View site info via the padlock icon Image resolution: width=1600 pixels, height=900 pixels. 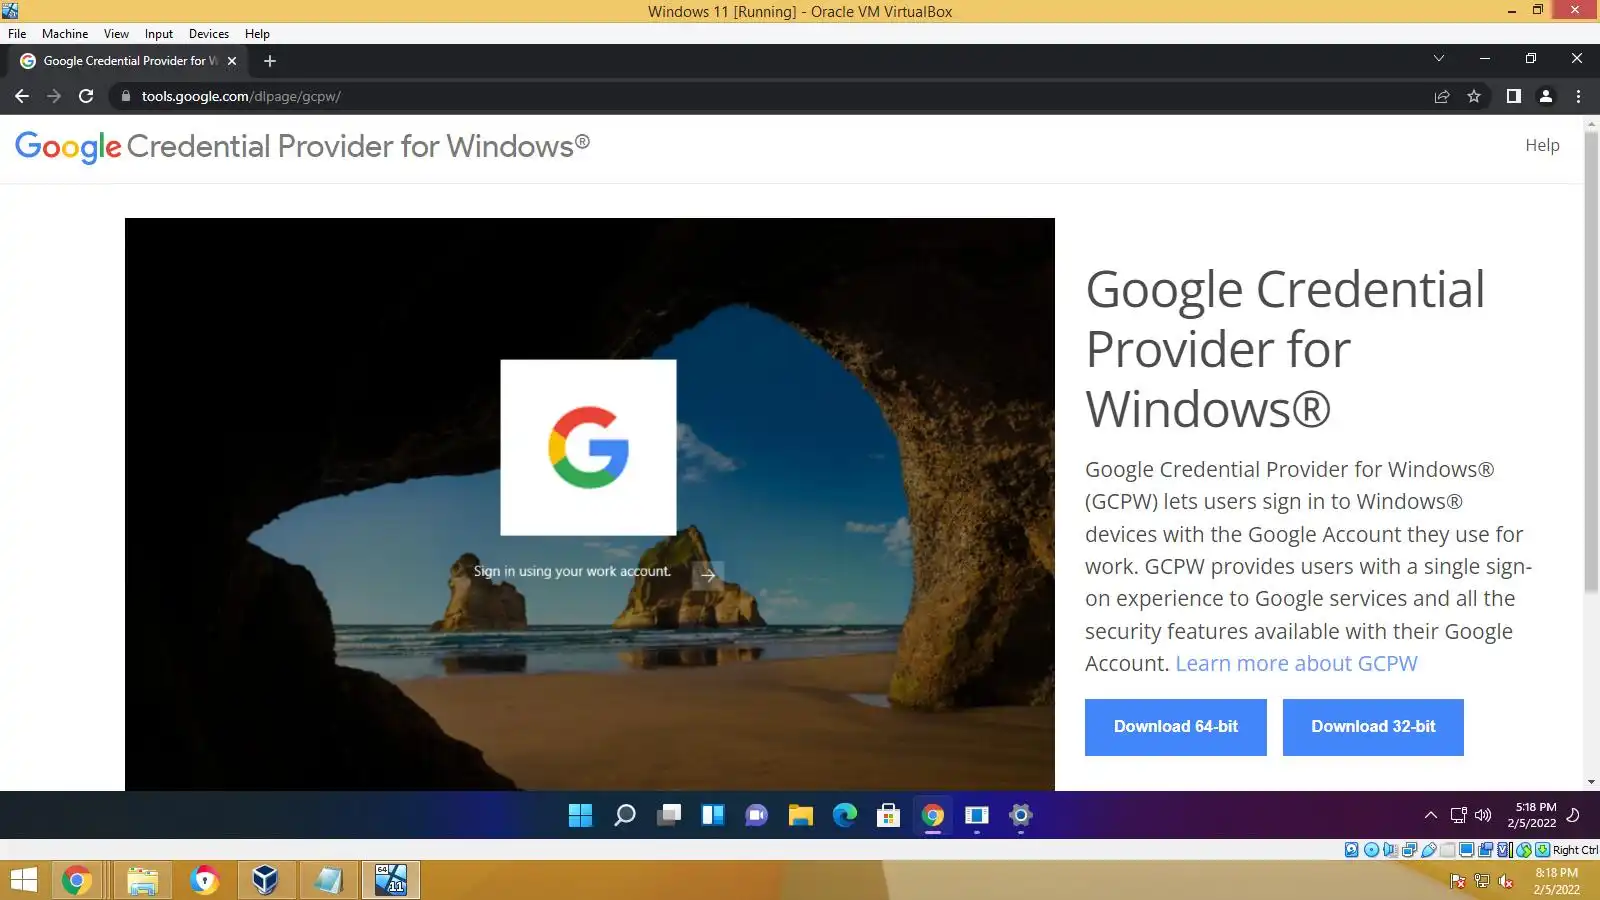point(126,96)
